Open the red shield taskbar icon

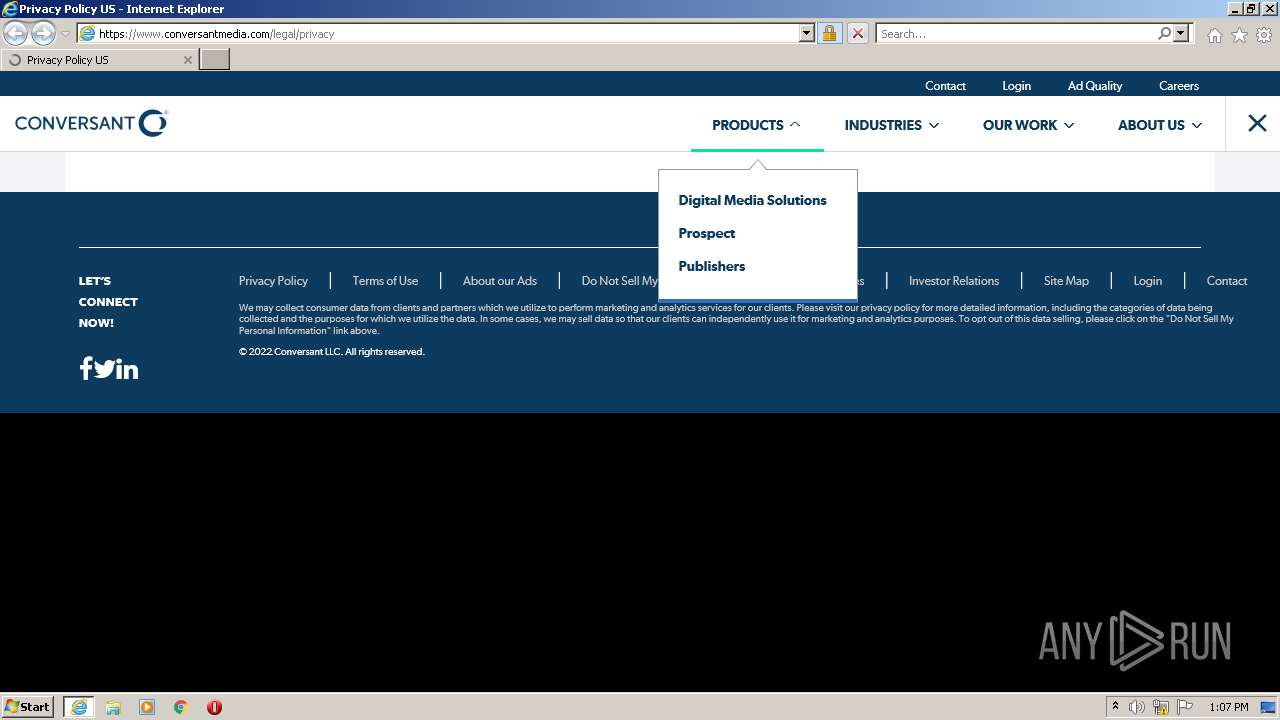214,707
